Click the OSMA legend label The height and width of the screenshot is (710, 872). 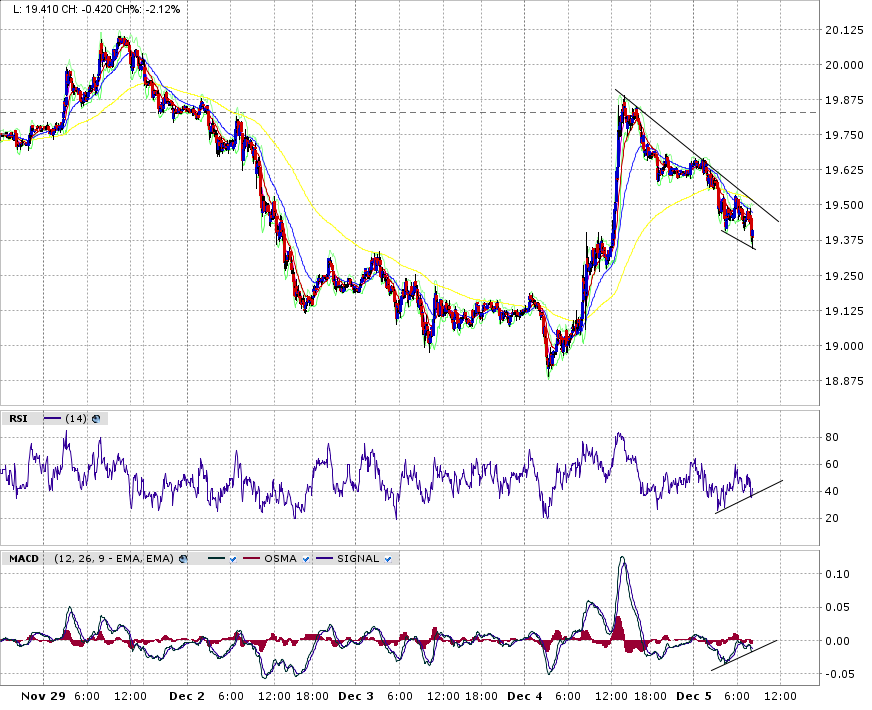[x=280, y=559]
